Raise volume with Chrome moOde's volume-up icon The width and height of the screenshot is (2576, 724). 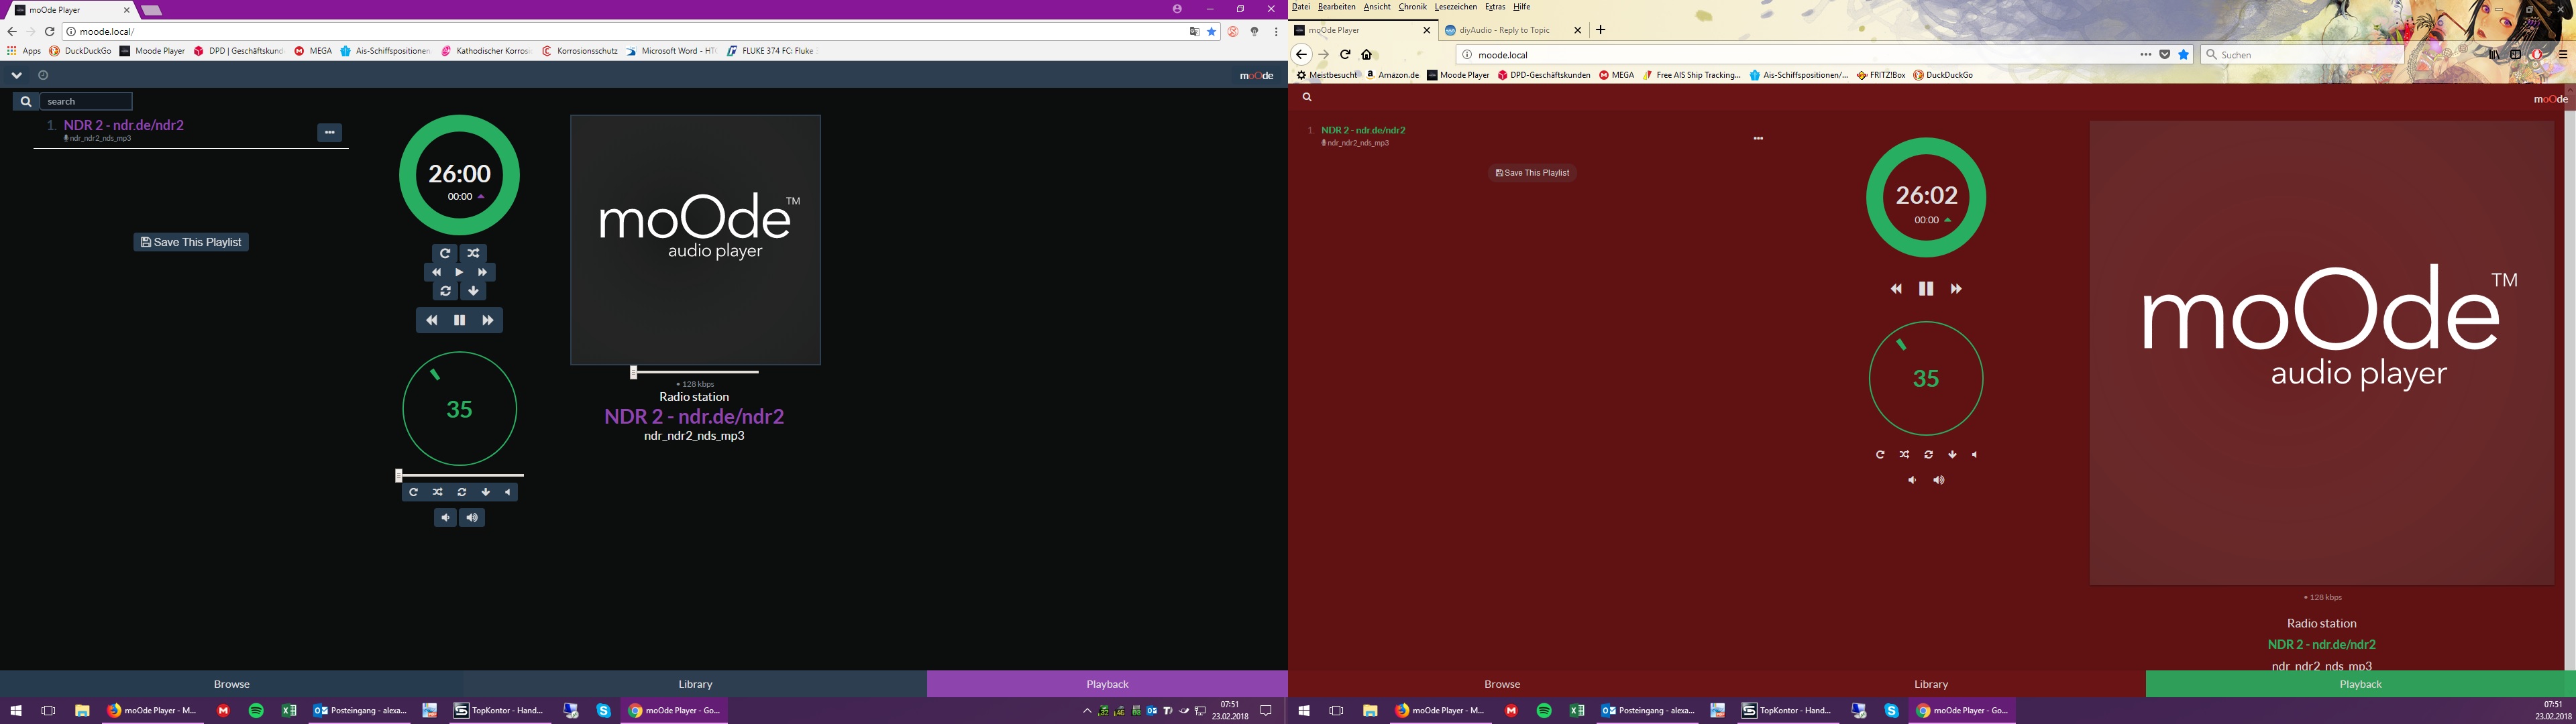[x=472, y=517]
